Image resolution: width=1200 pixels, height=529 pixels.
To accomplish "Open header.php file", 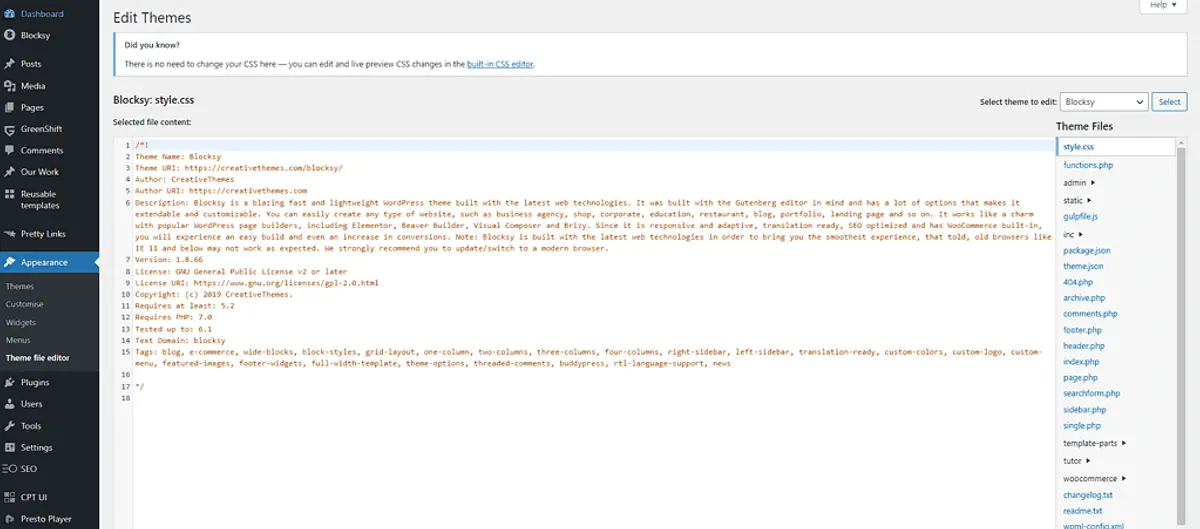I will tap(1083, 346).
